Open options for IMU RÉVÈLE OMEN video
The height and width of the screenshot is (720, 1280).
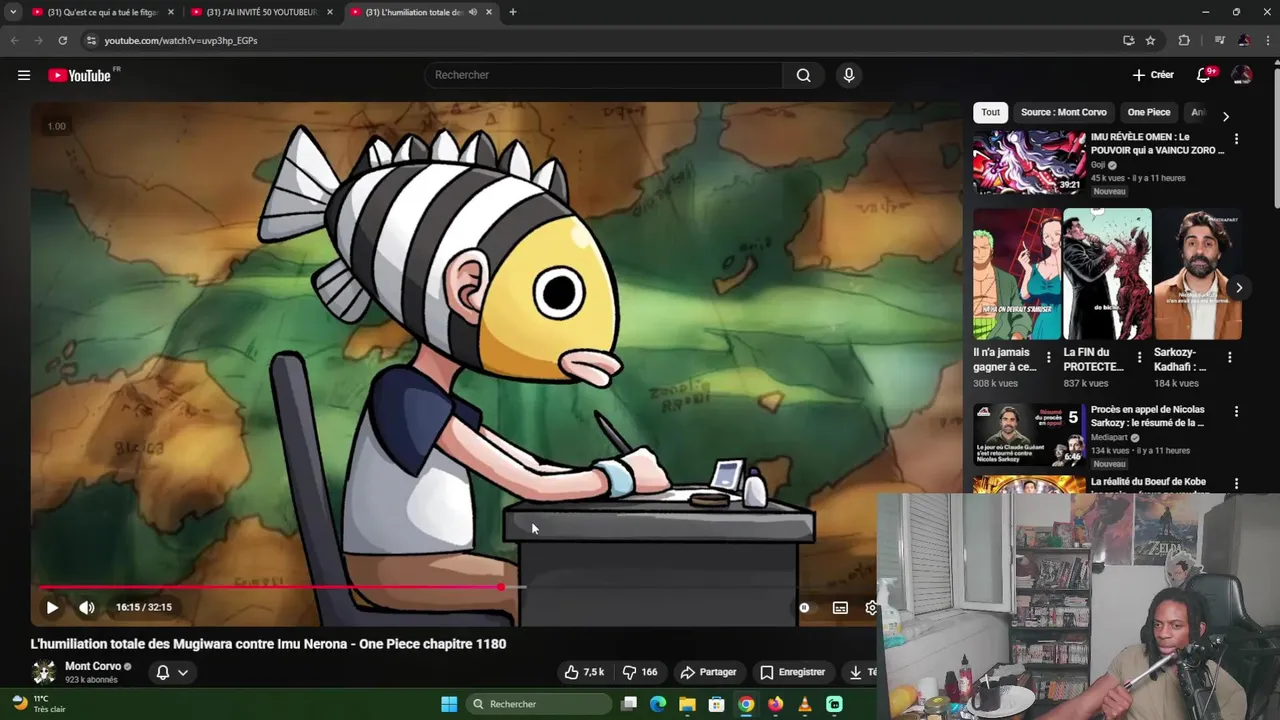tap(1236, 139)
